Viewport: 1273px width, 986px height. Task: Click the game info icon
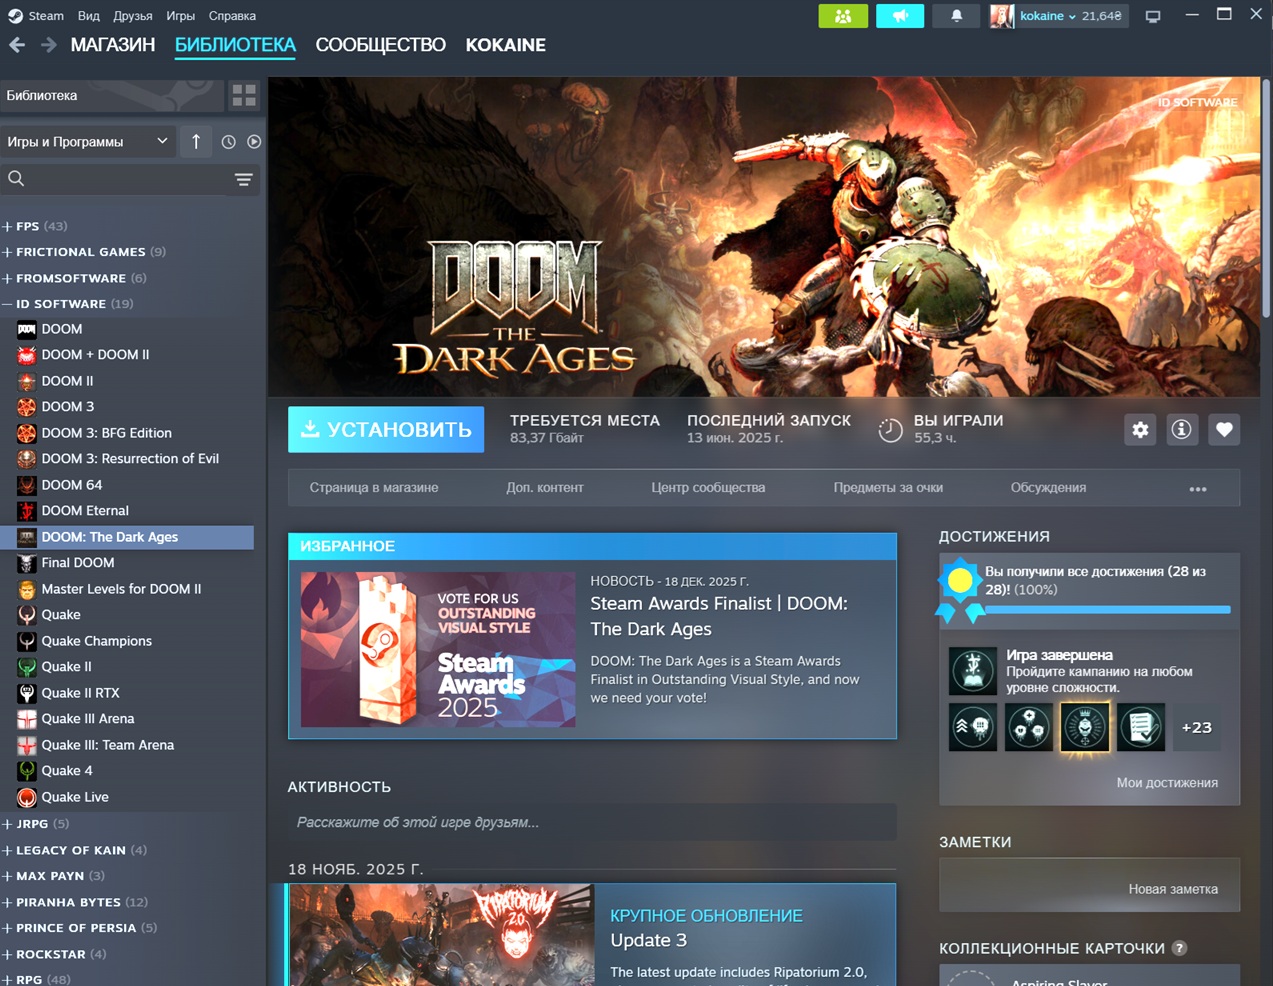(x=1182, y=430)
